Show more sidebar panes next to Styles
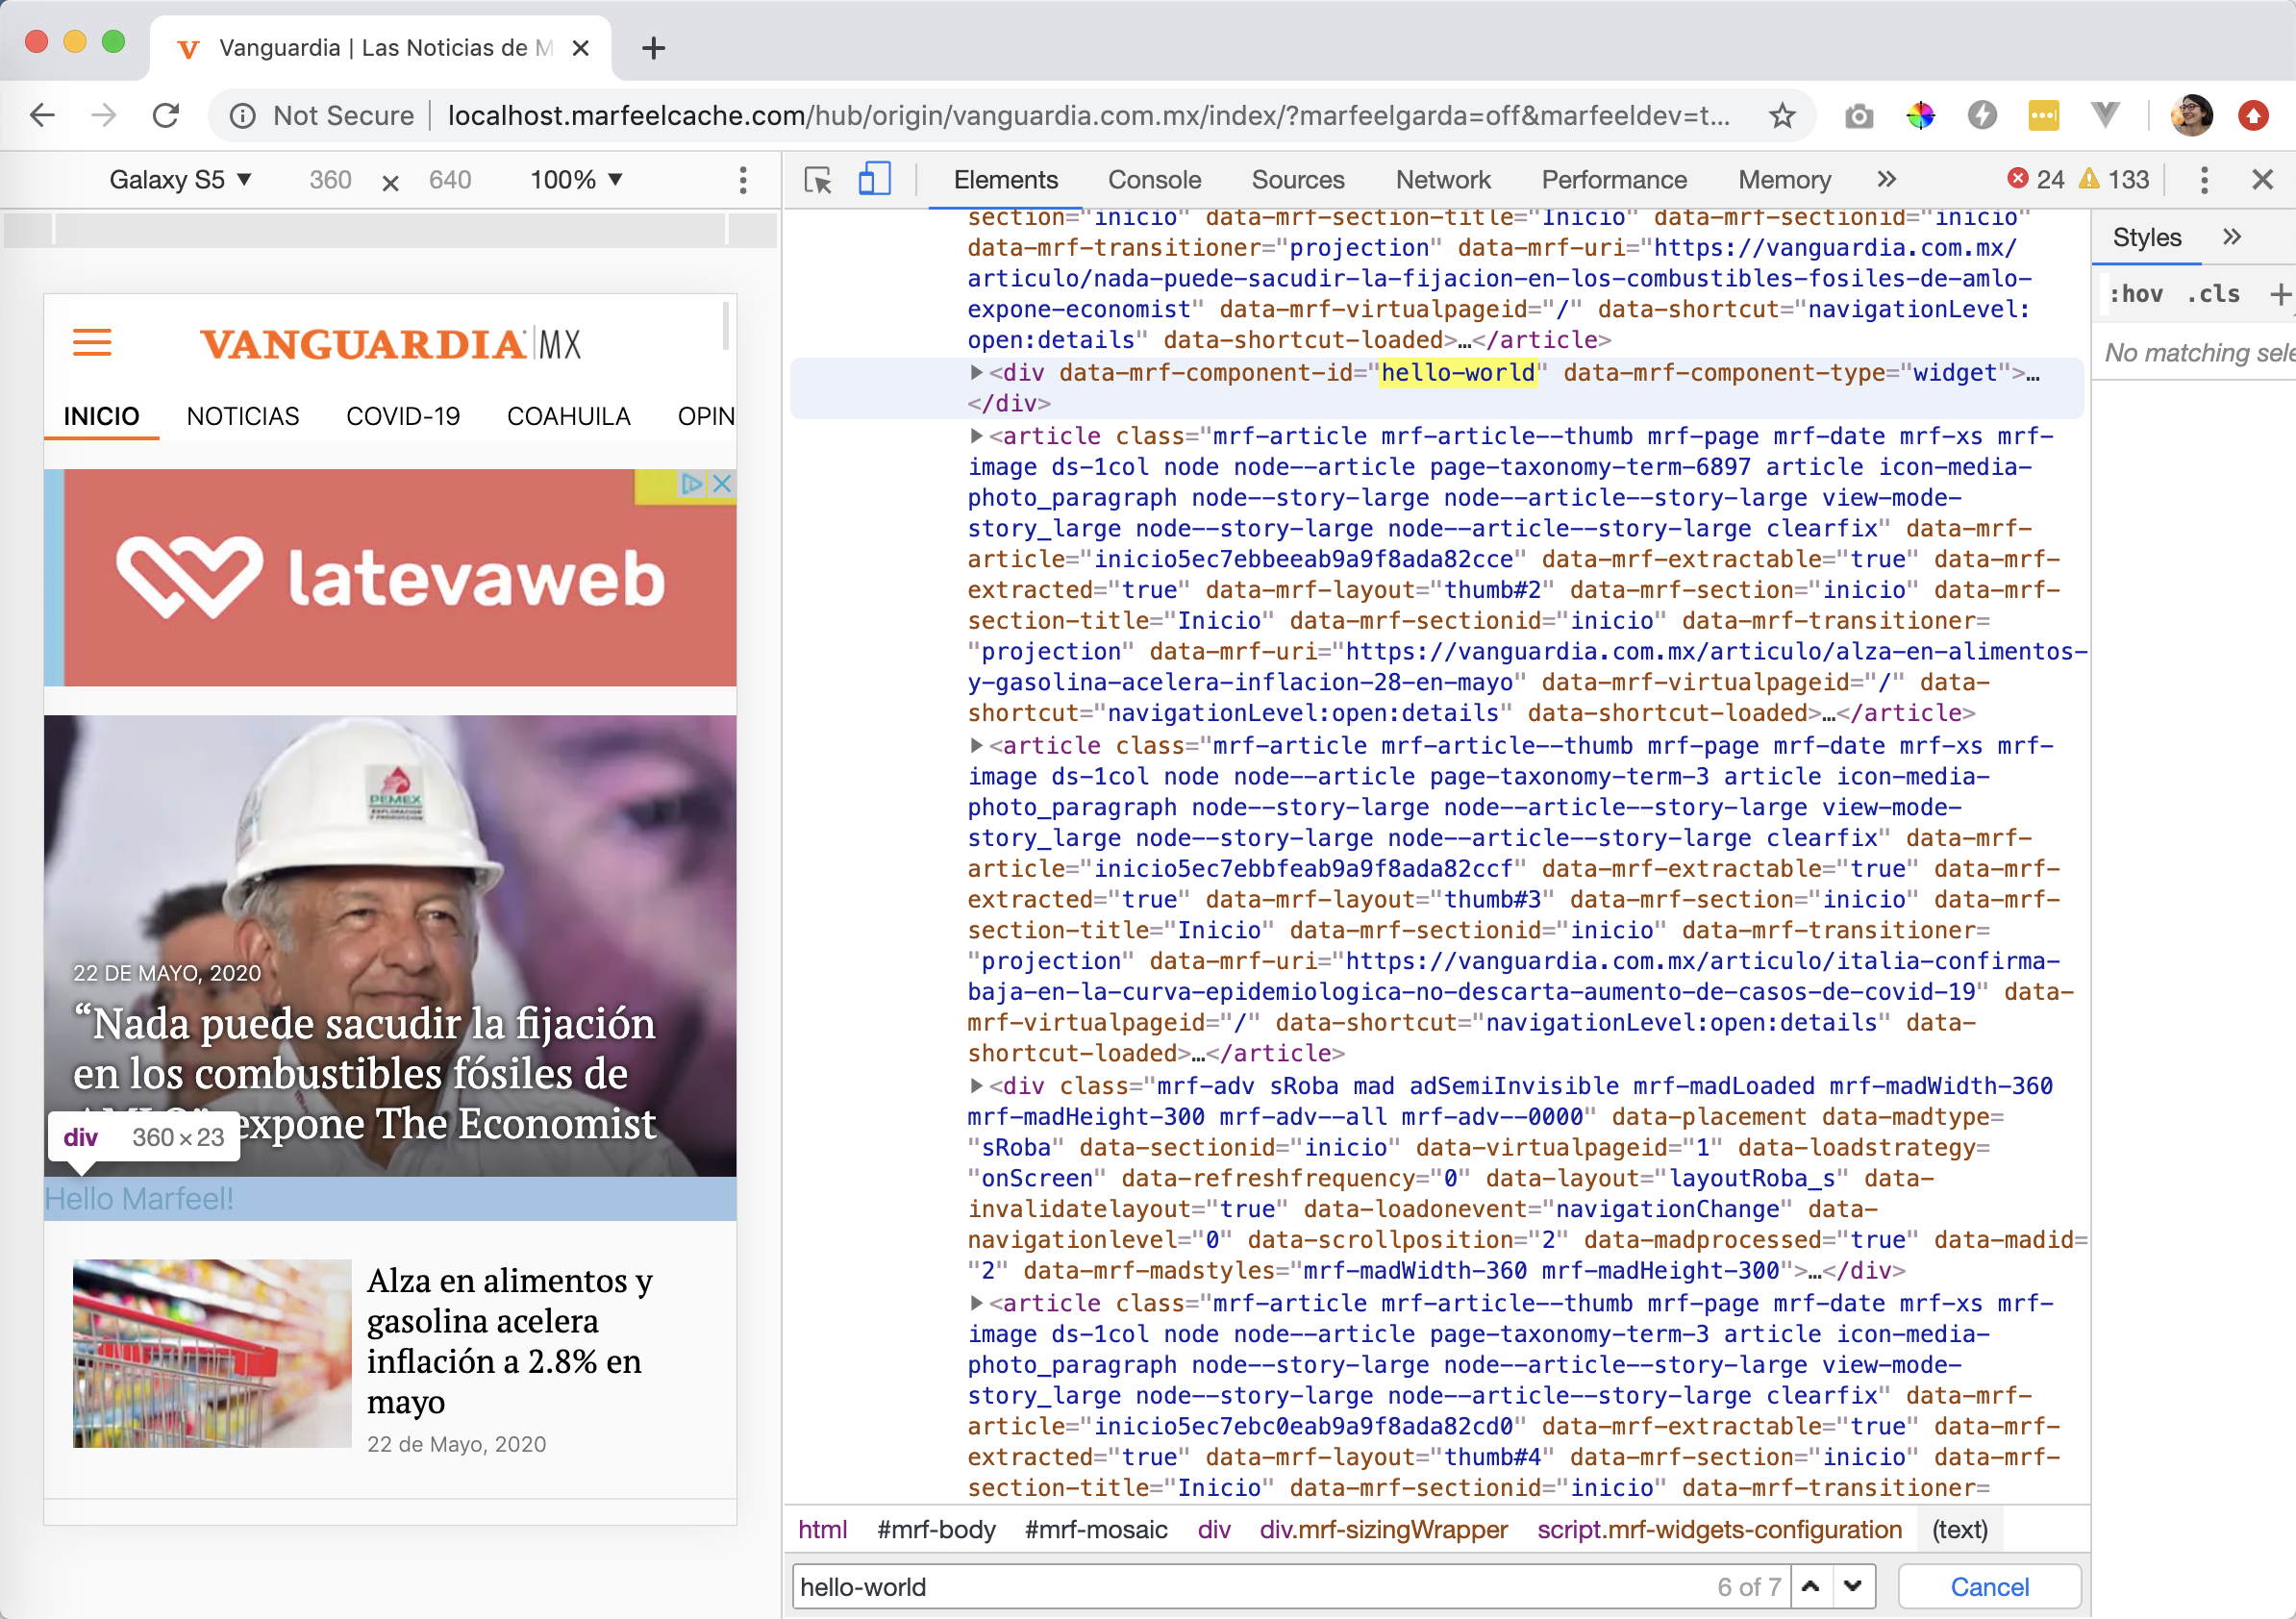Screen dimensions: 2296x1619 click(x=2231, y=238)
